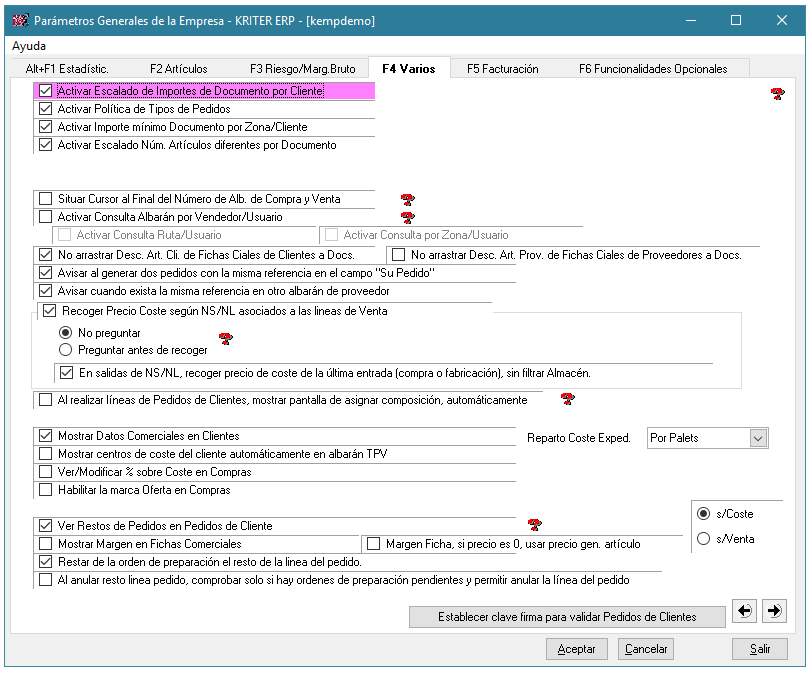Click help icon beside Consulta Albarán por Vendedor

coord(407,217)
